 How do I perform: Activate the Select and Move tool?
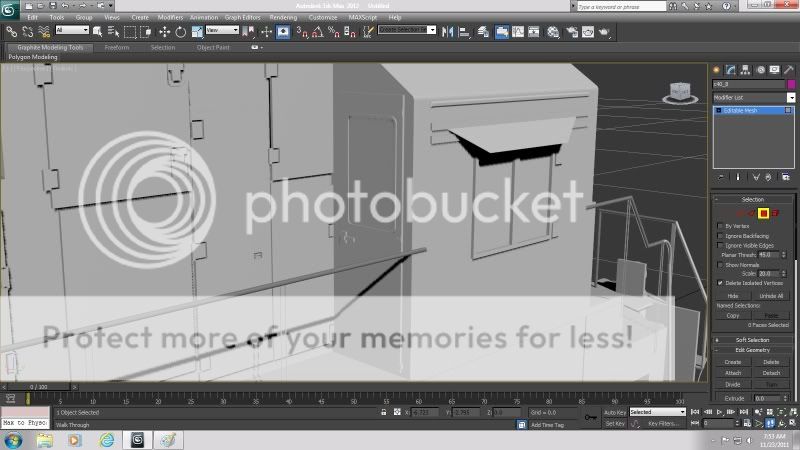(x=164, y=32)
